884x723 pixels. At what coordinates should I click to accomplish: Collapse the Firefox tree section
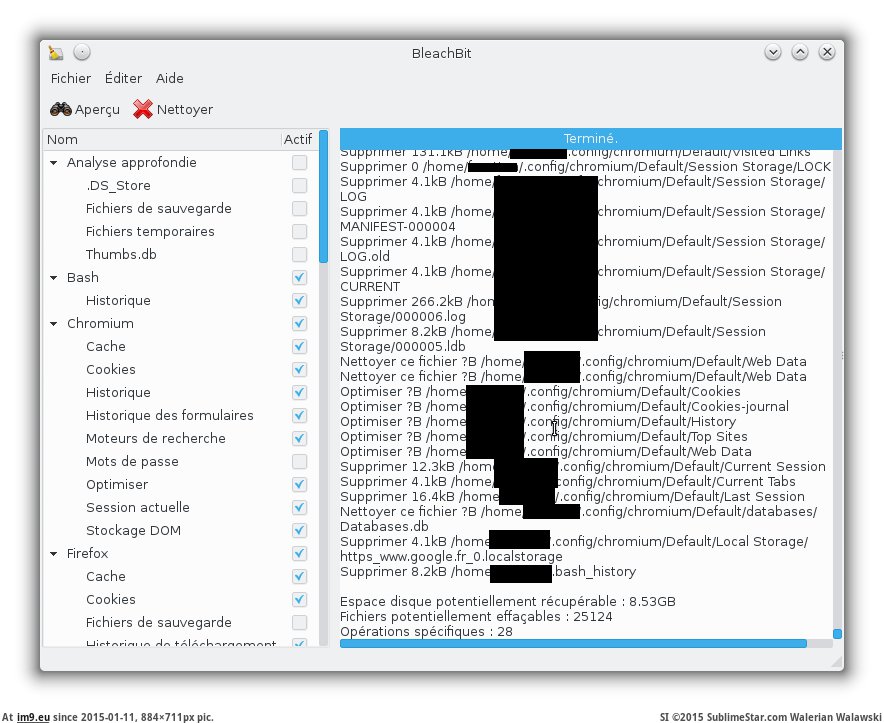coord(53,554)
